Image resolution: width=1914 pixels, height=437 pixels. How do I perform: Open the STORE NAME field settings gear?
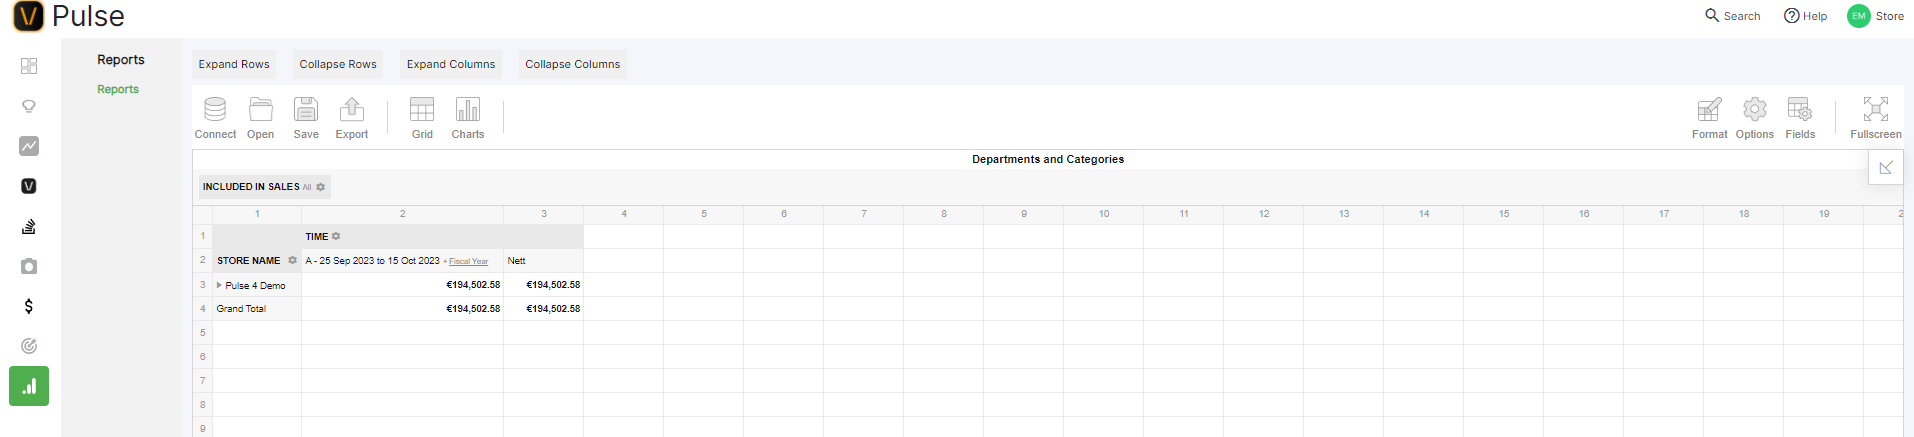292,260
